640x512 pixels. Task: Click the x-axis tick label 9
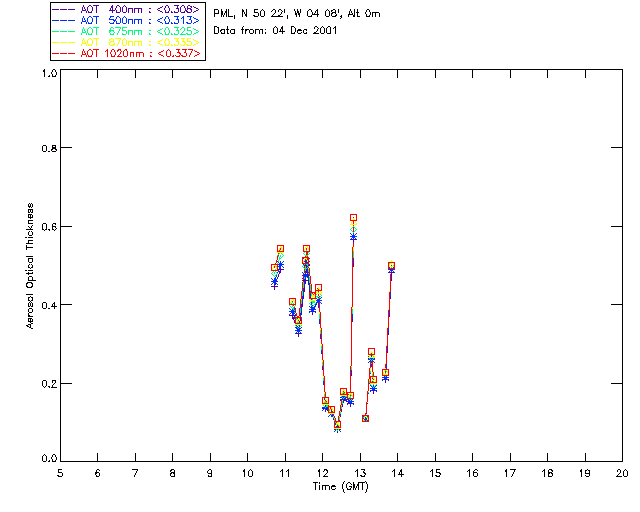(210, 473)
